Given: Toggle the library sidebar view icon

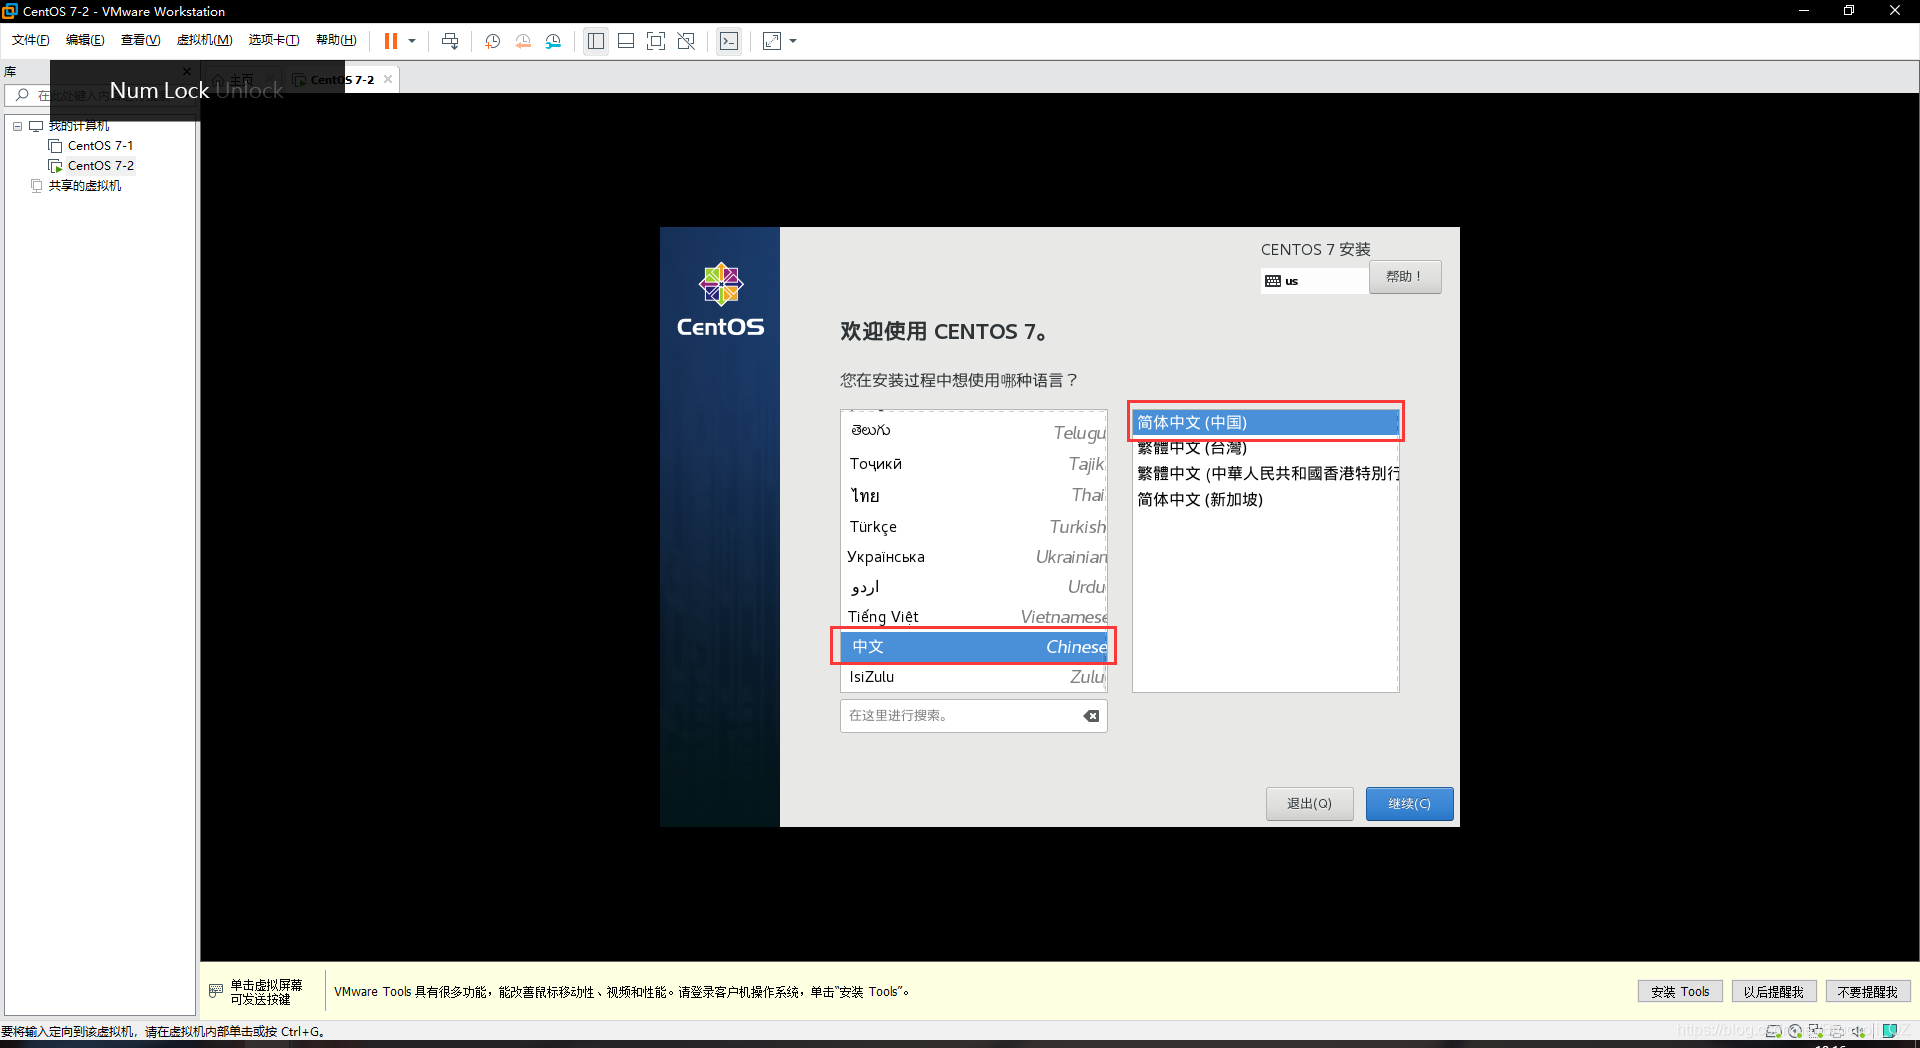Looking at the screenshot, I should [x=596, y=41].
